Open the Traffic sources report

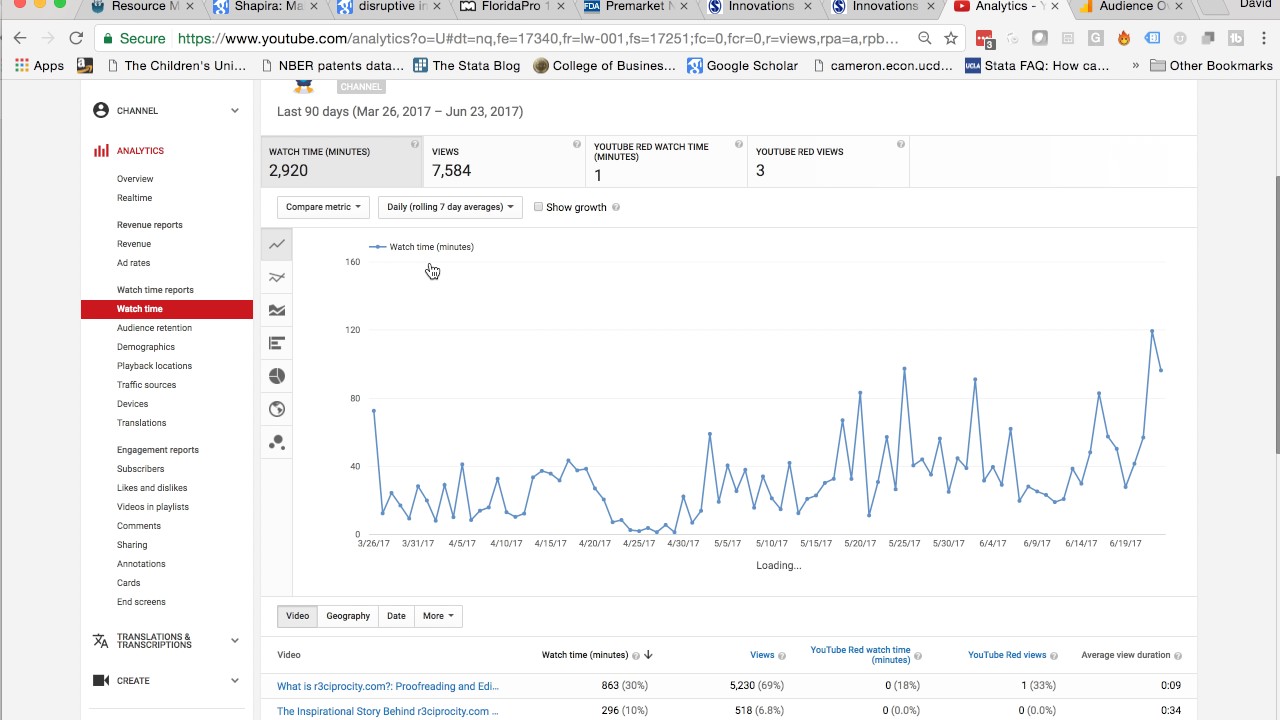coord(146,385)
